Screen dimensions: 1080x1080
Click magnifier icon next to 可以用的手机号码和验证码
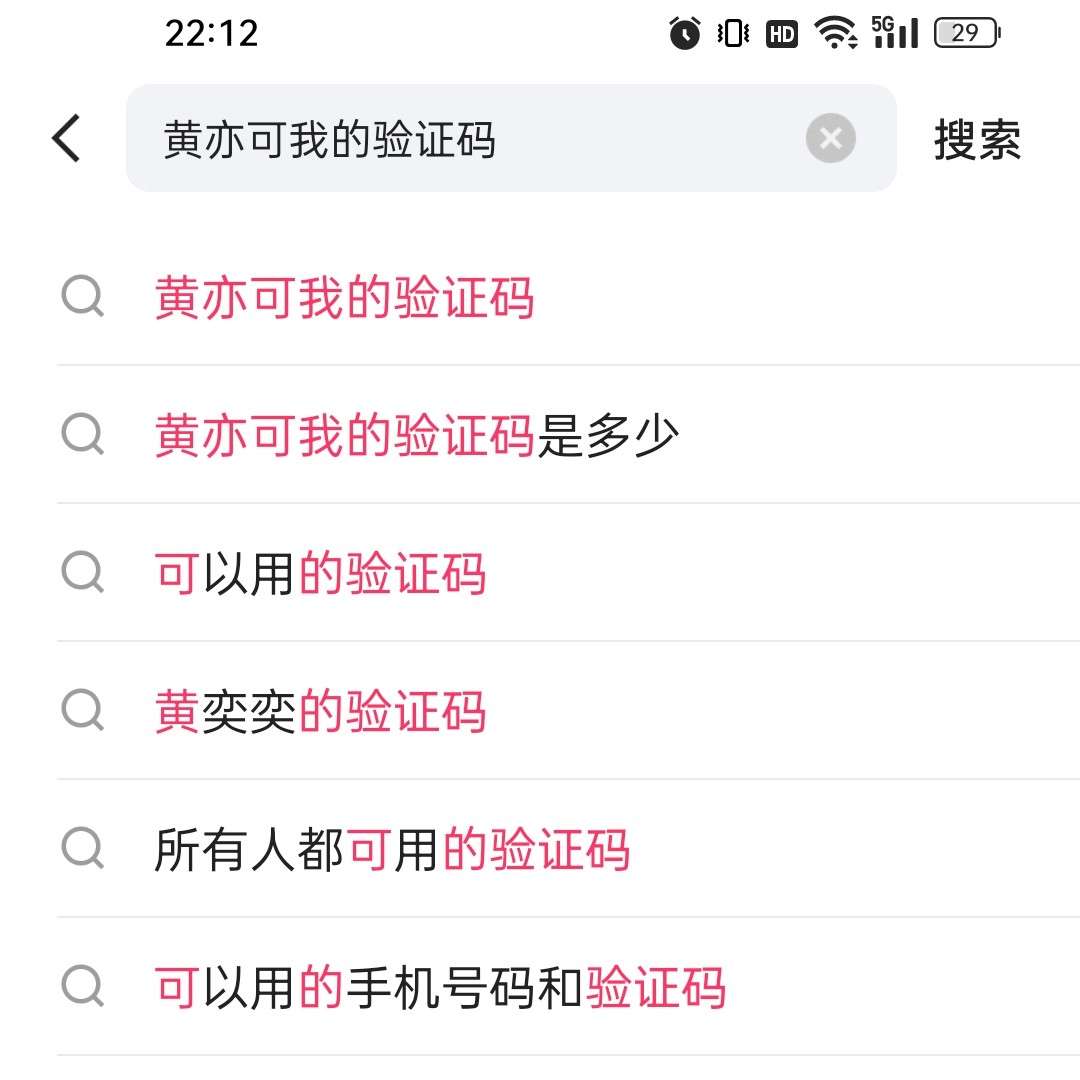[x=83, y=988]
